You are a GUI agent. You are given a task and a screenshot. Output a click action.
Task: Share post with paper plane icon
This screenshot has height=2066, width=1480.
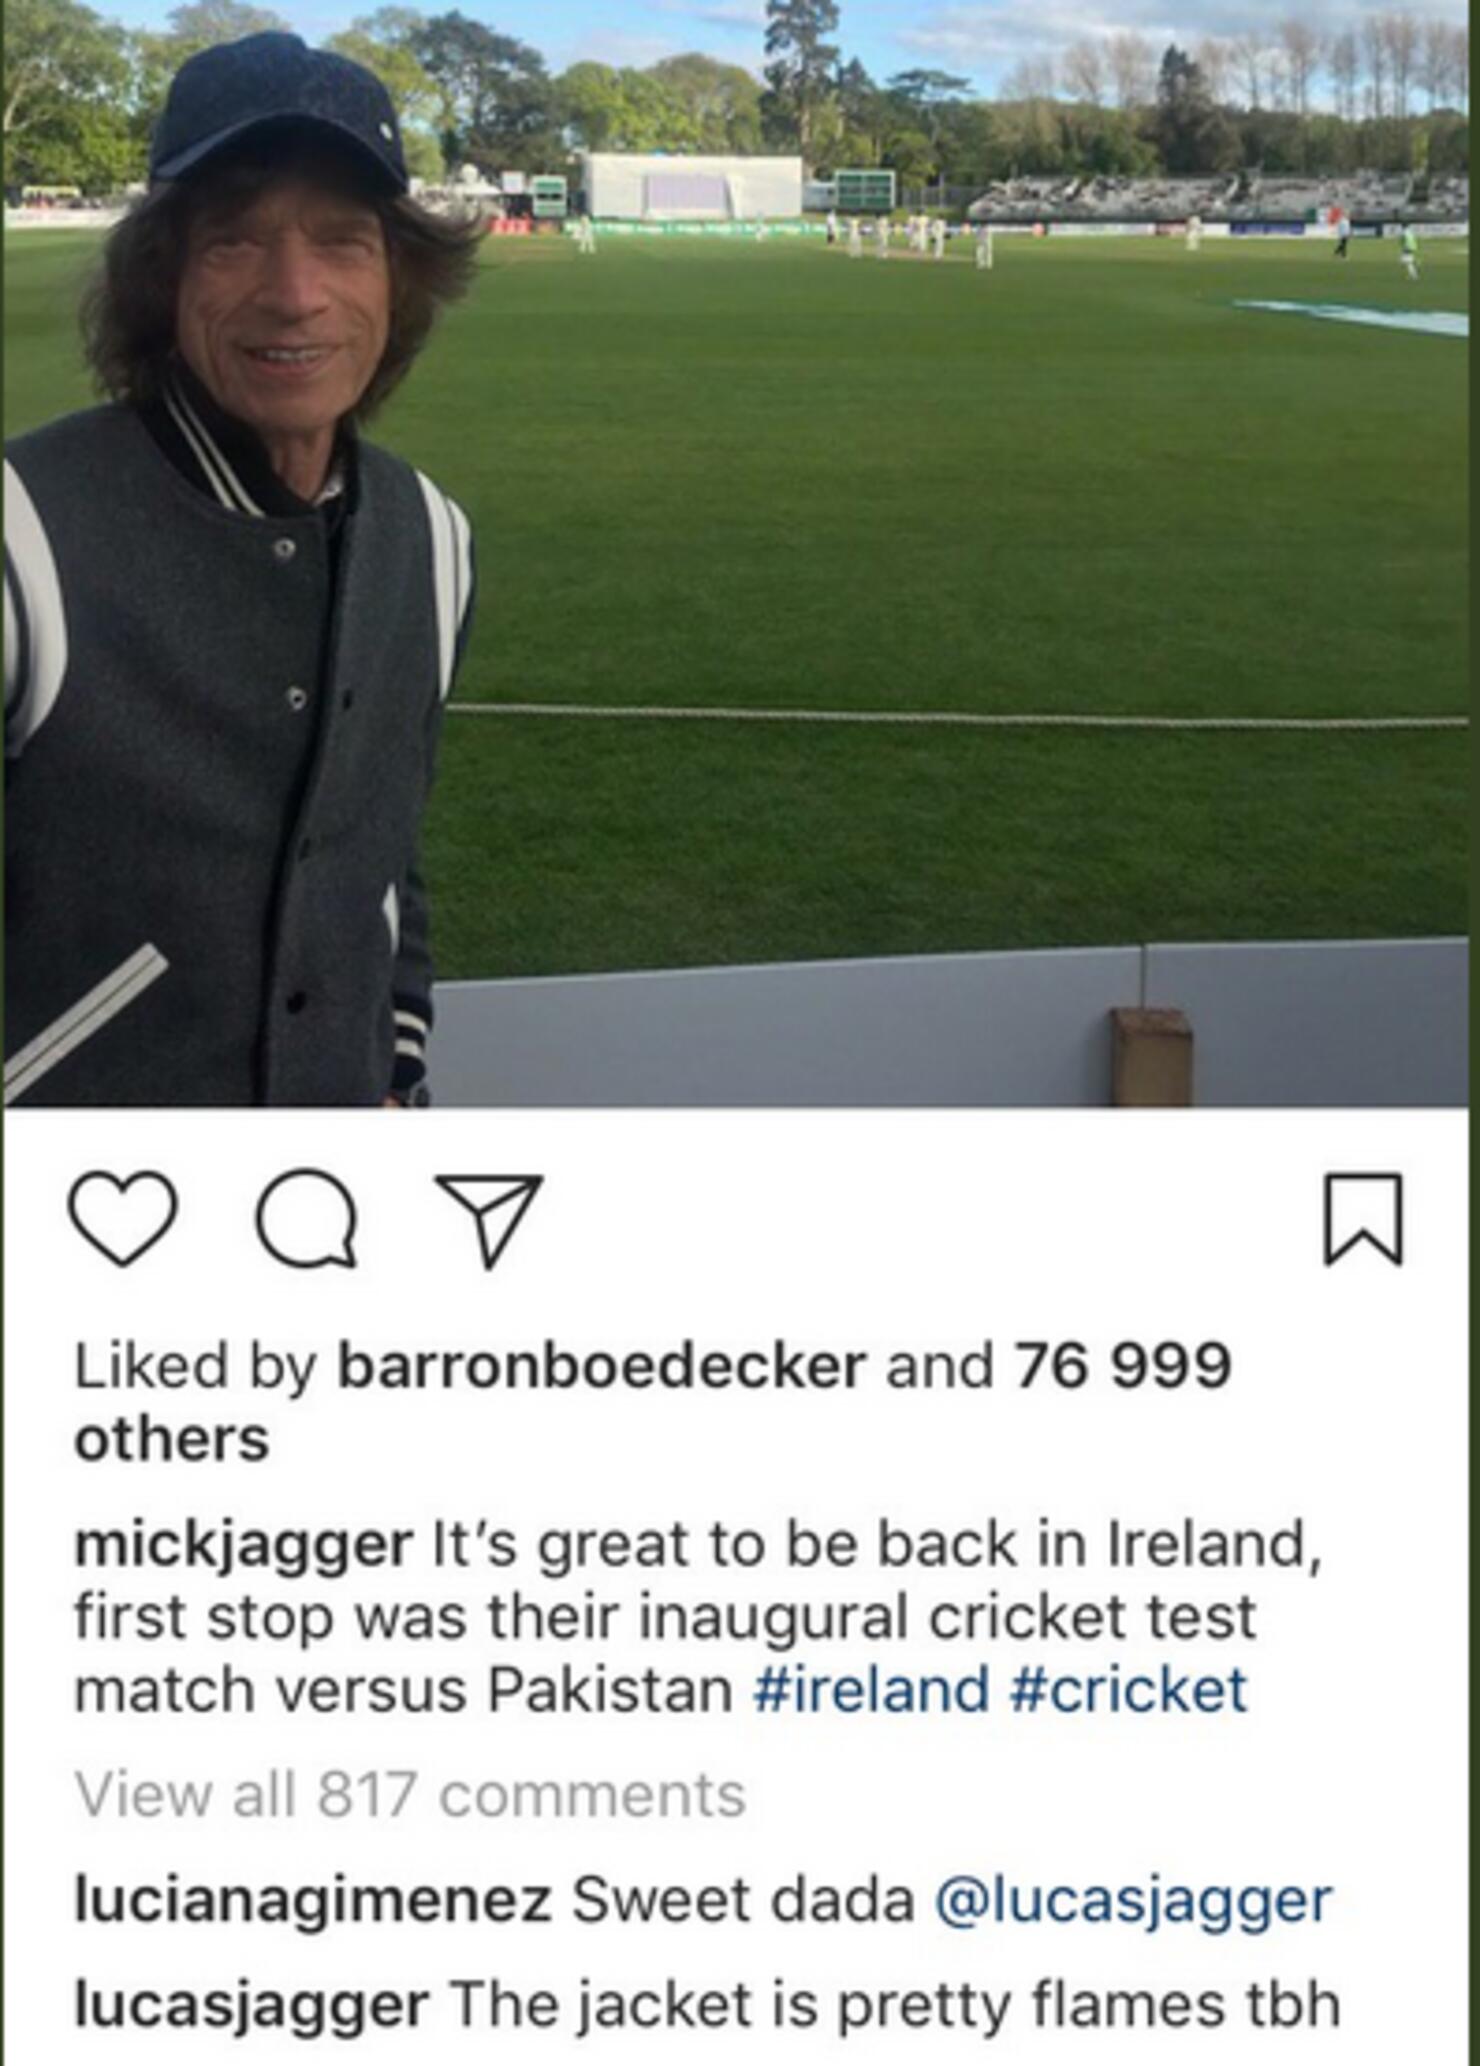(489, 1220)
